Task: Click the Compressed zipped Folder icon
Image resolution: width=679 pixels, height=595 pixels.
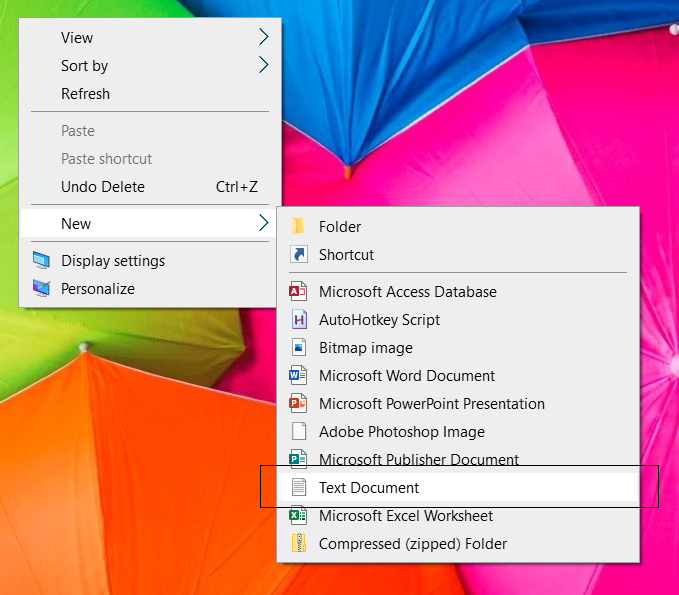Action: 299,543
